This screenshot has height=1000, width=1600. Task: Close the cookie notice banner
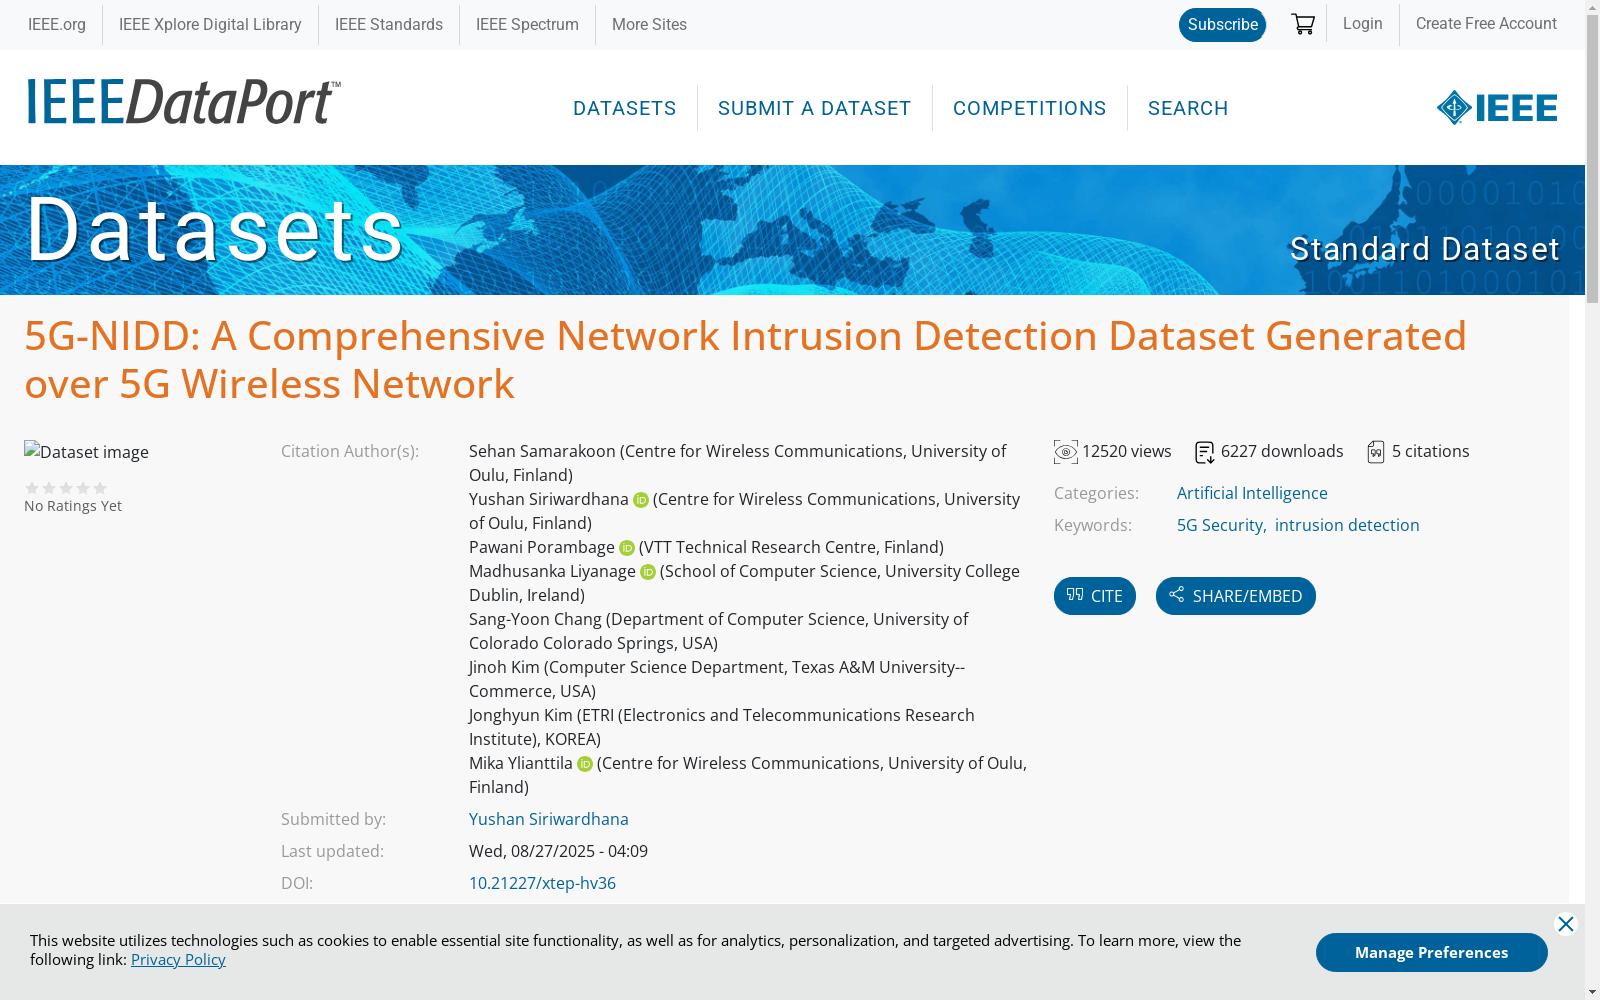pos(1566,924)
